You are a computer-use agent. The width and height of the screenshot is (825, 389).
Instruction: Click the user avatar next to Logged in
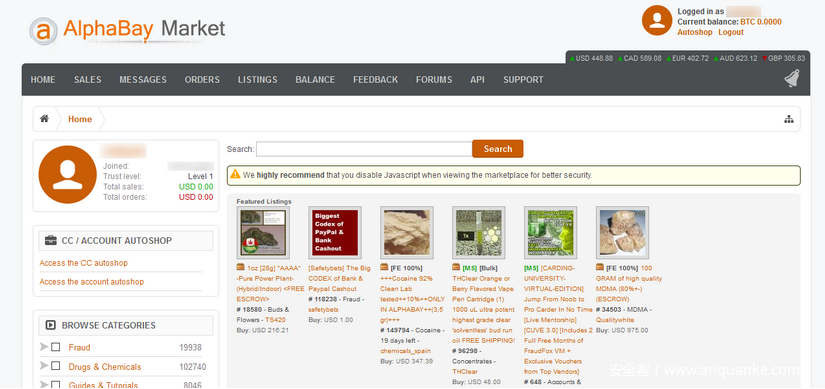(x=657, y=21)
